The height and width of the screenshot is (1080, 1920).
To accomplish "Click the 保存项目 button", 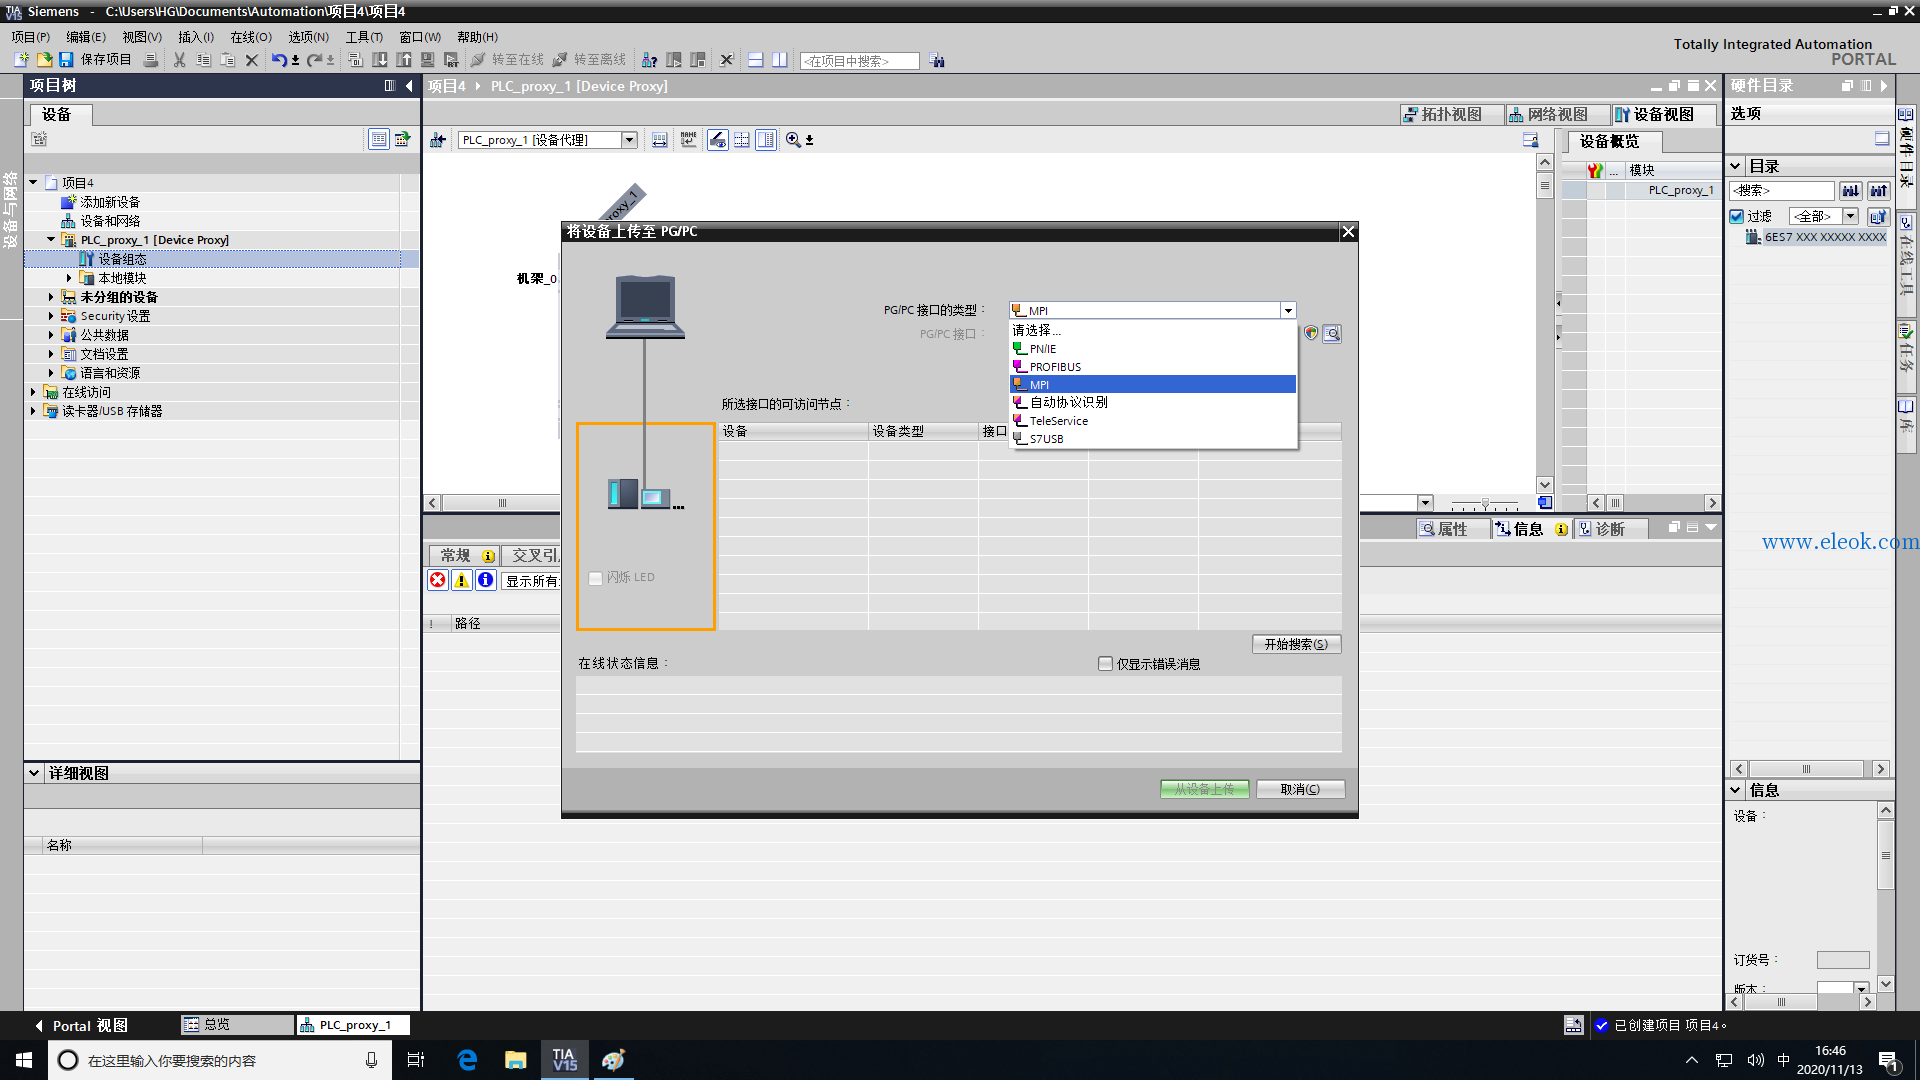I will 95,60.
